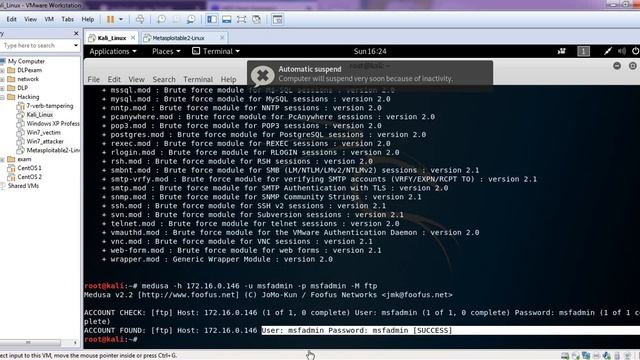Close the Library panel

coord(76,33)
